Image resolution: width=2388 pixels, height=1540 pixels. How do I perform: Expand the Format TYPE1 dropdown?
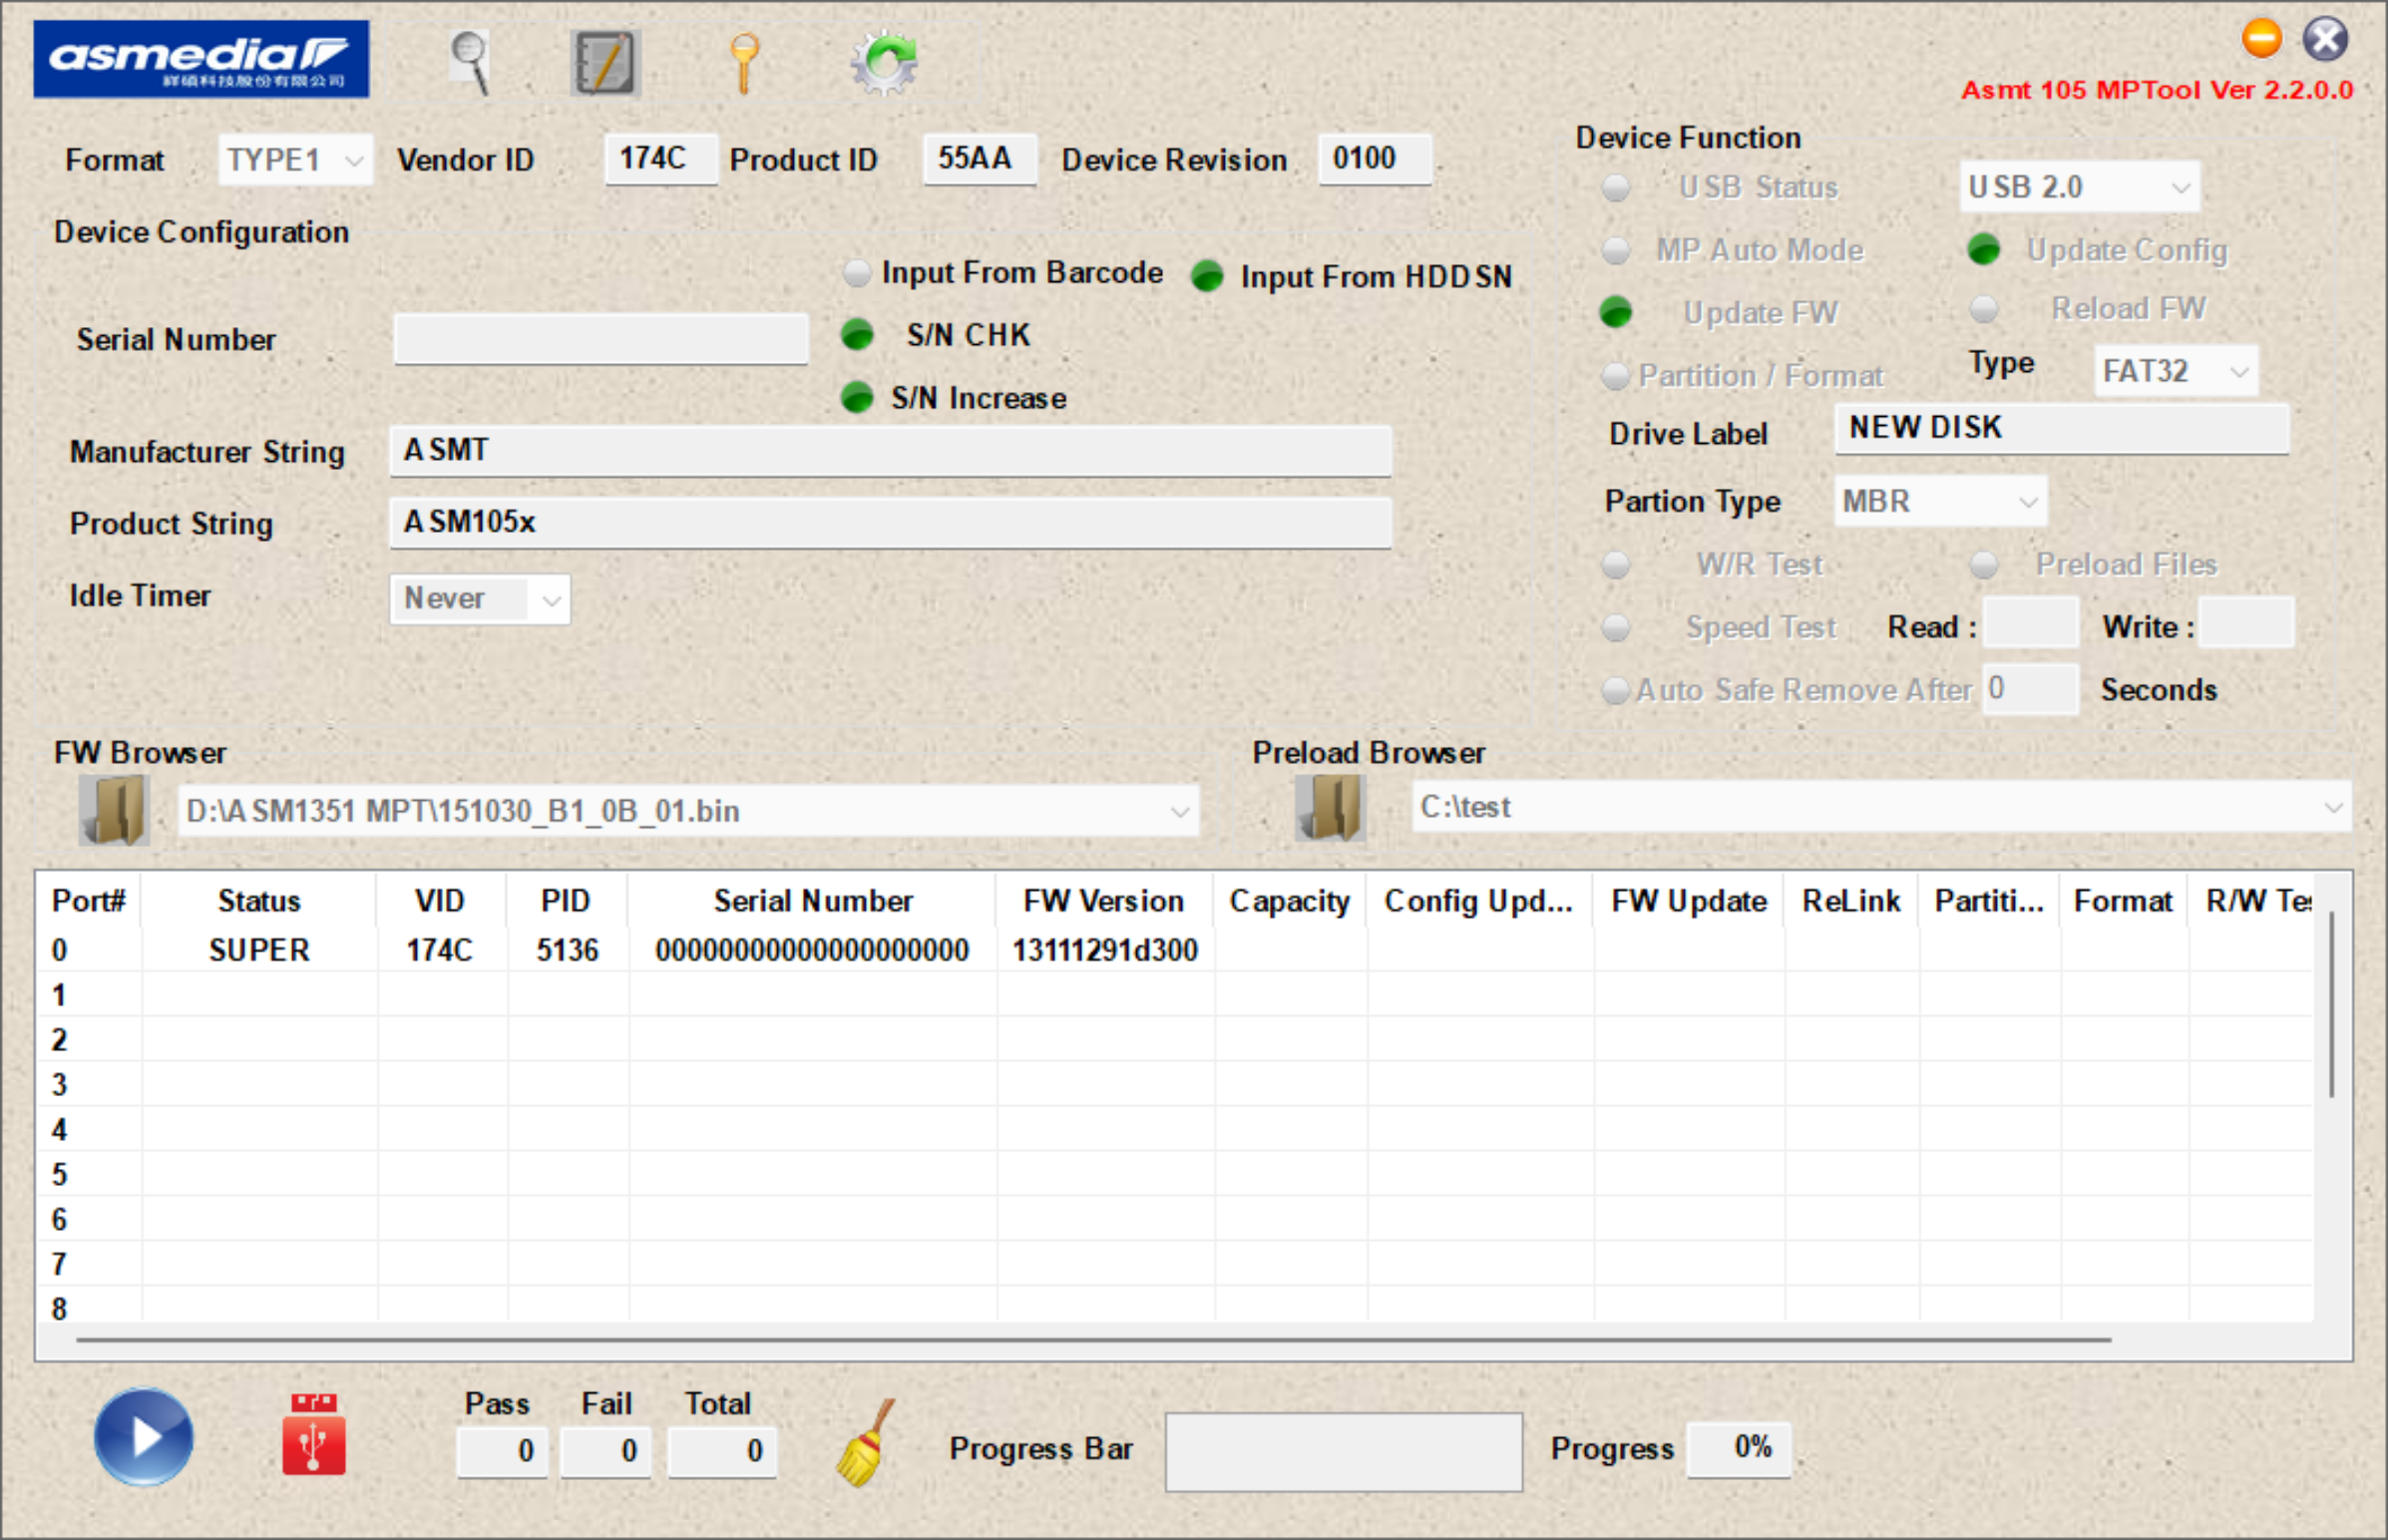click(295, 160)
